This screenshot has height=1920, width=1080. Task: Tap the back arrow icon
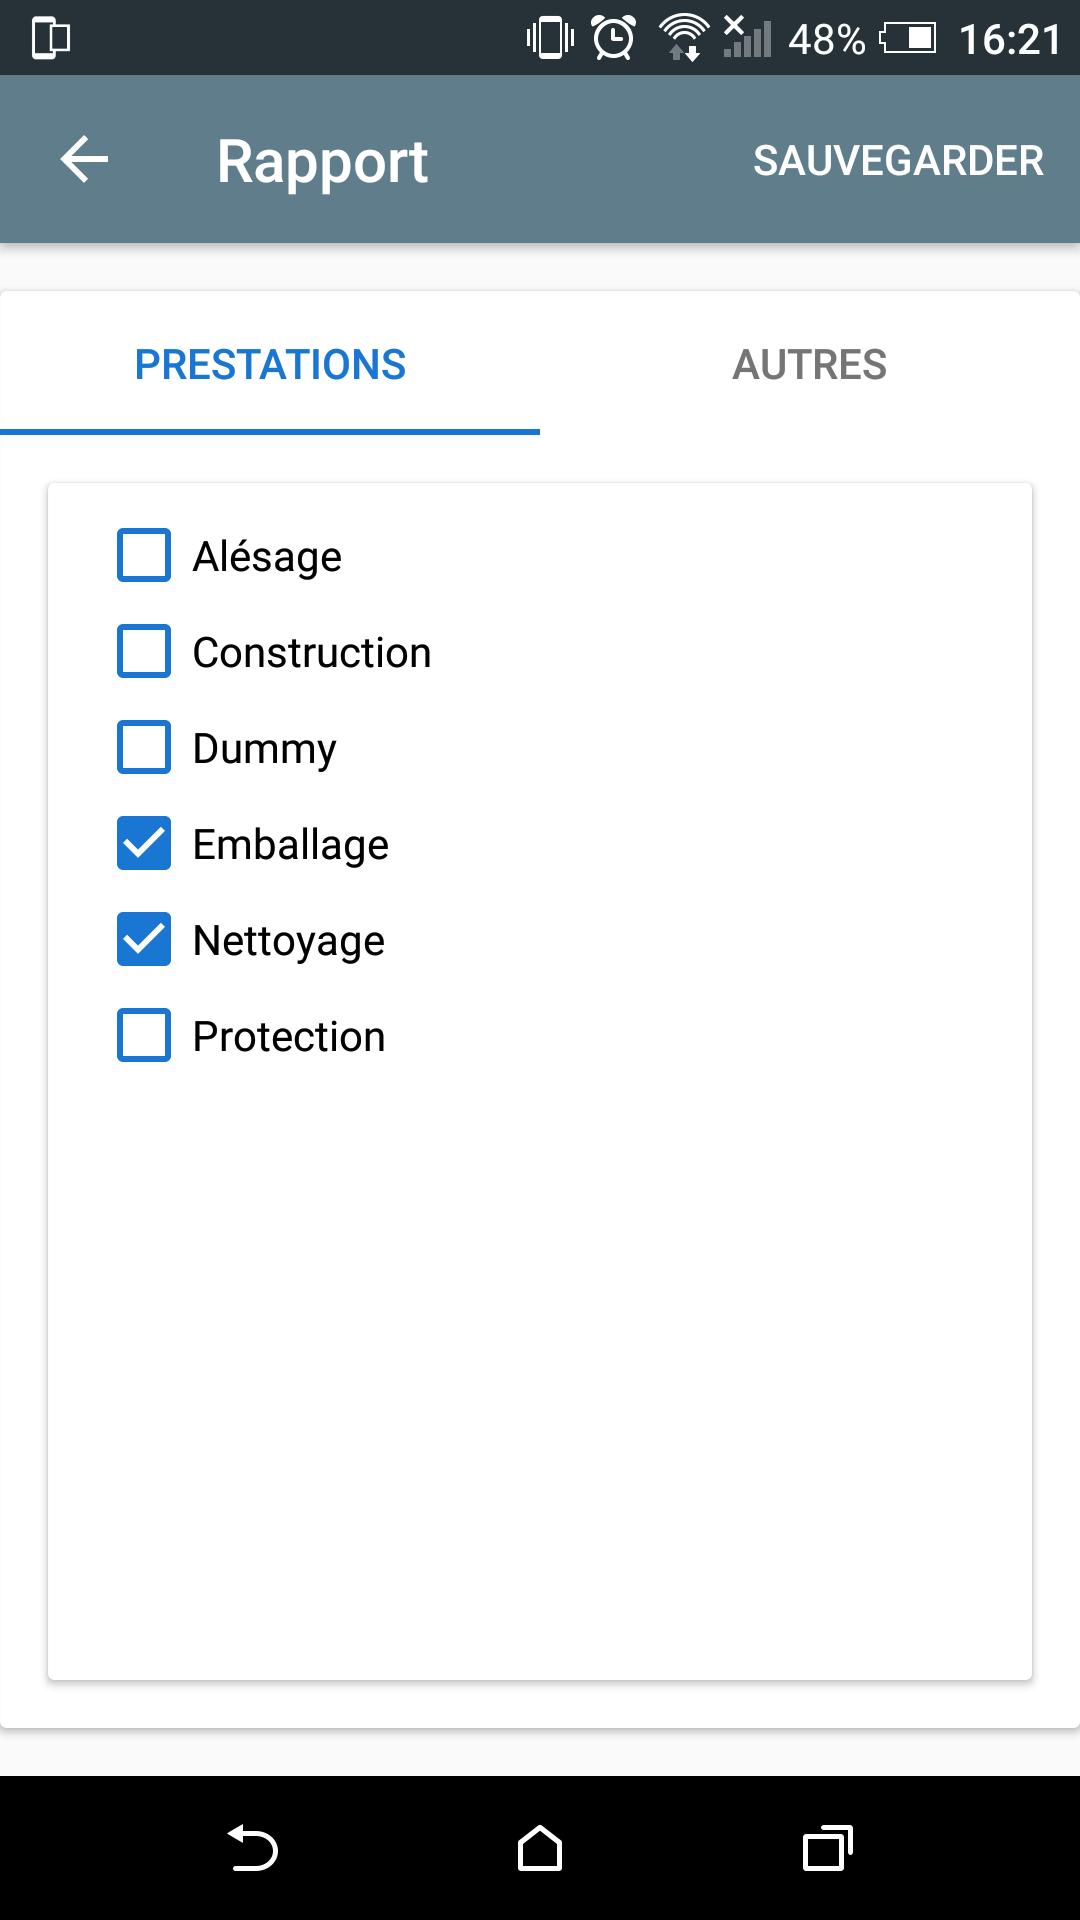(x=84, y=160)
